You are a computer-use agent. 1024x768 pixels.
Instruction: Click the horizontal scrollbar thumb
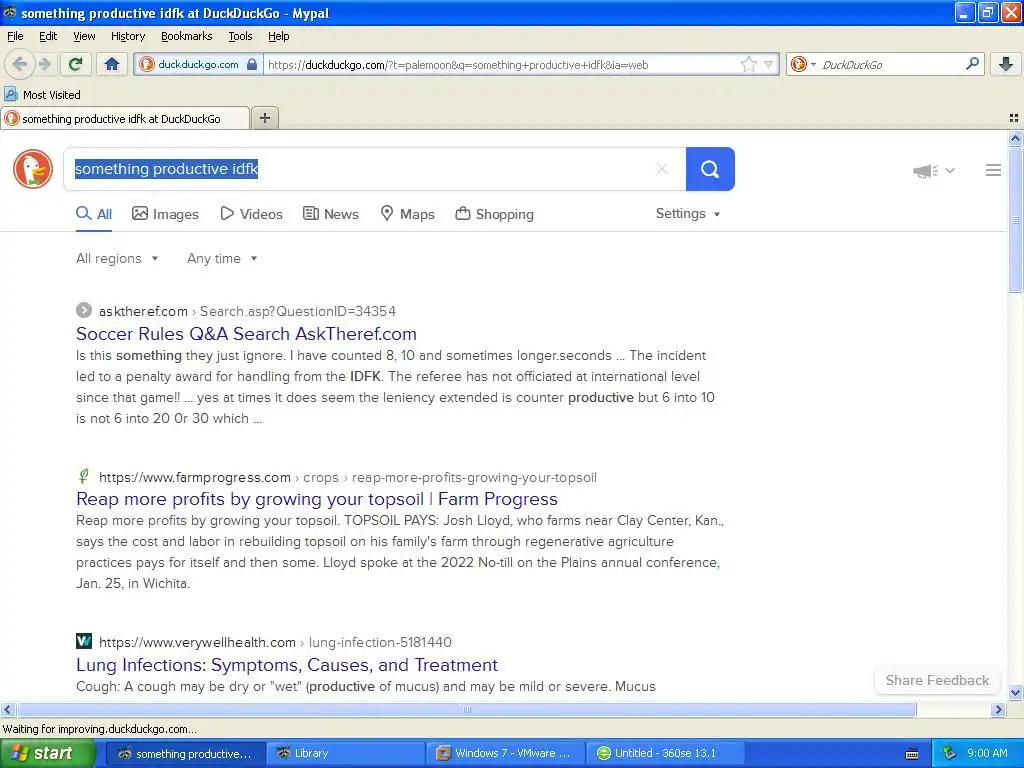(x=466, y=709)
